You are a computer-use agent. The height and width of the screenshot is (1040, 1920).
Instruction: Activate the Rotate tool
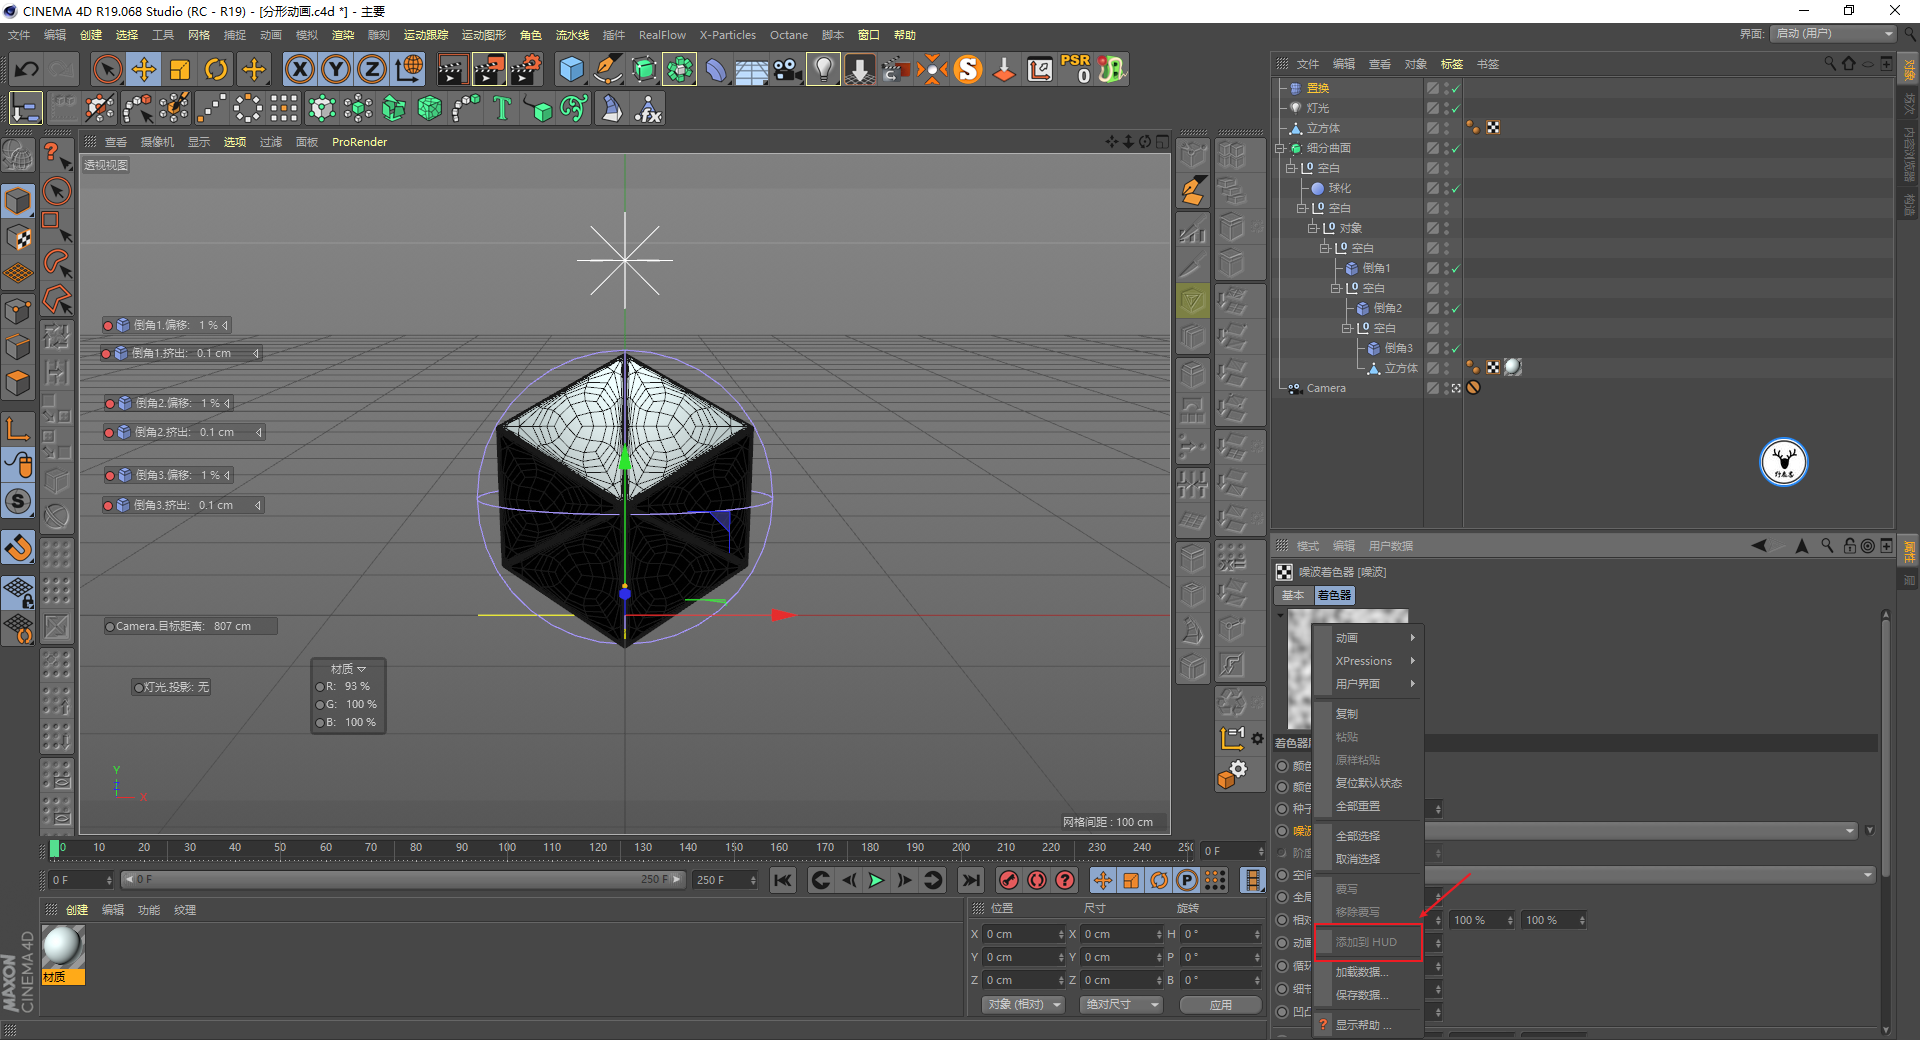216,69
